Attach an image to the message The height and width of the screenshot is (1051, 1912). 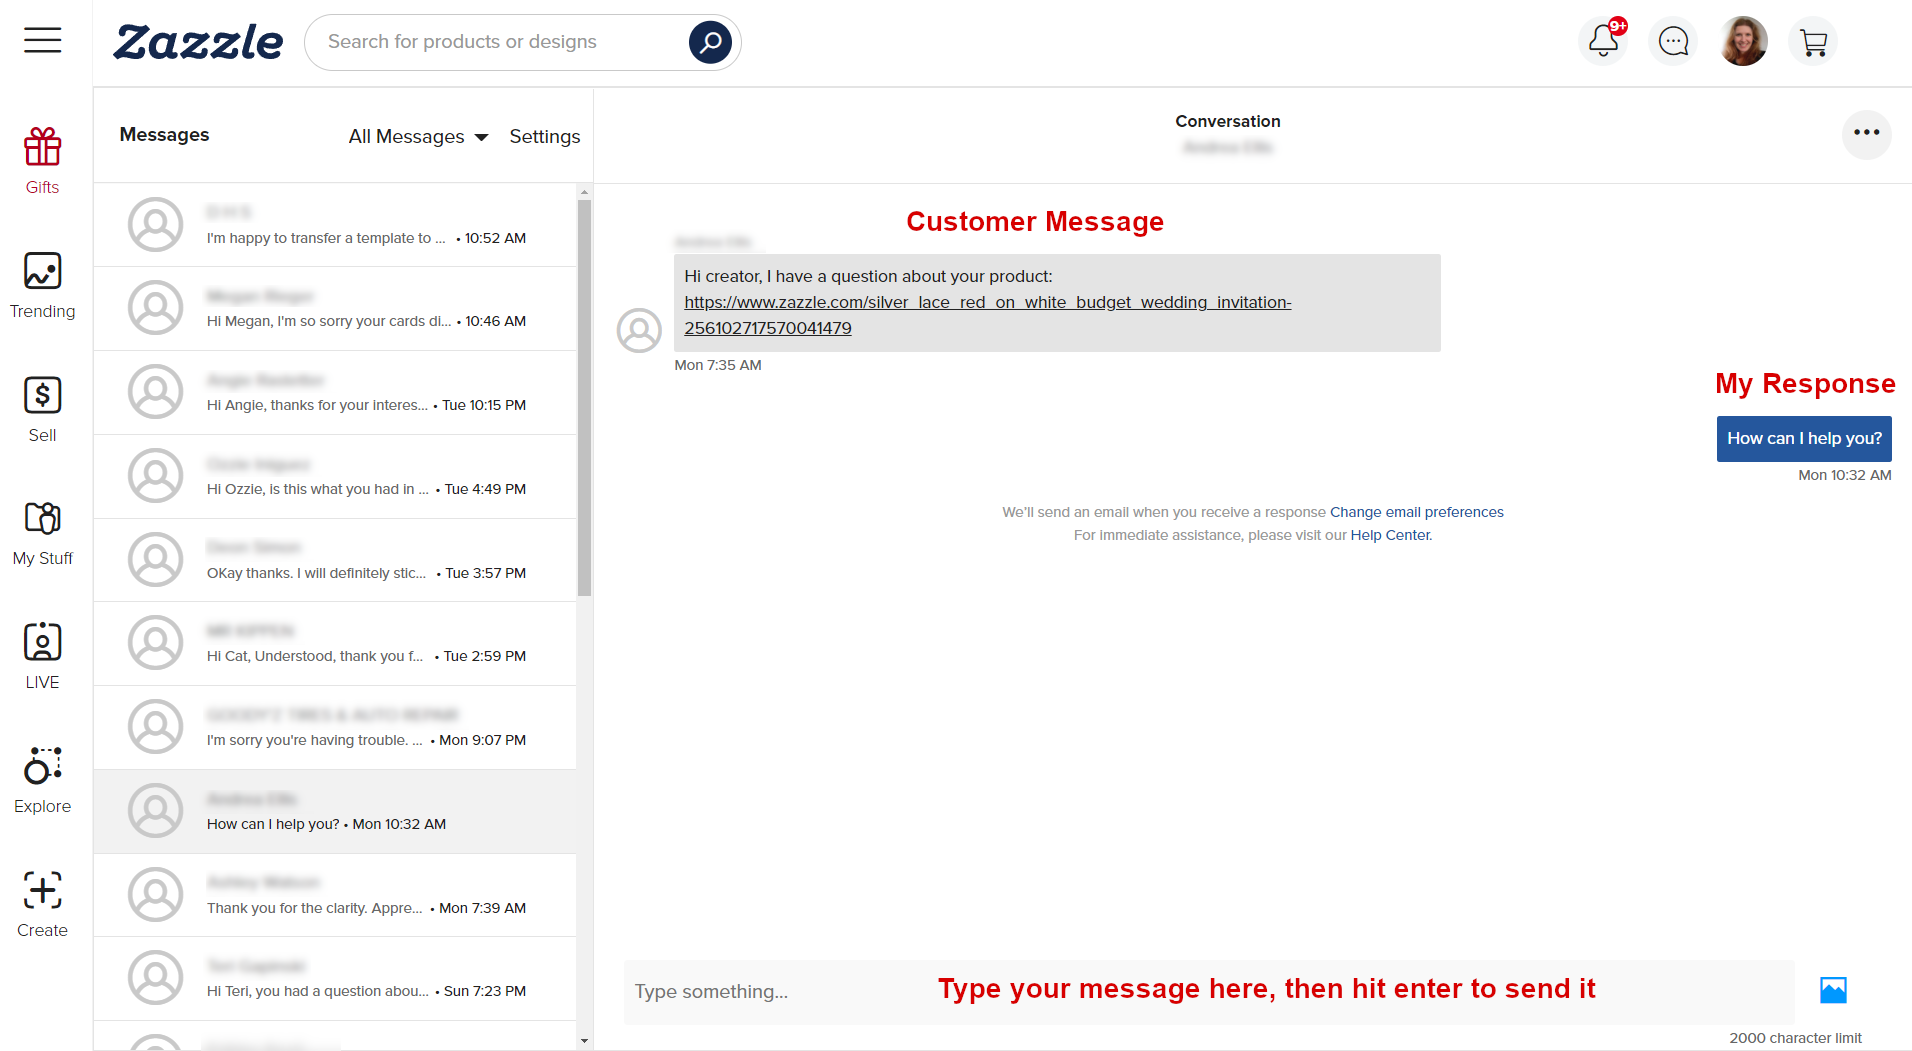point(1833,990)
